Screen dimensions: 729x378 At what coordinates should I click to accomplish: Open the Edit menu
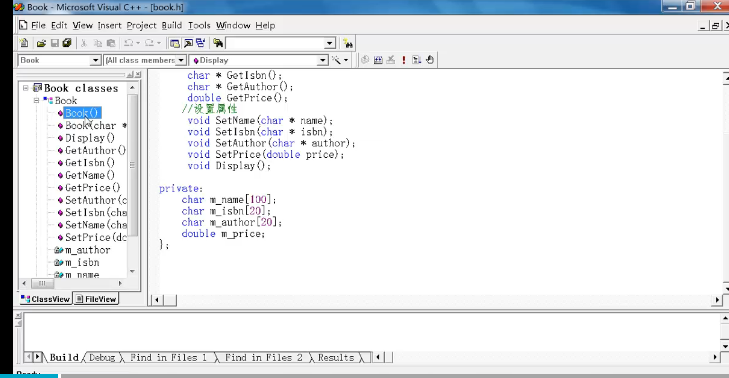click(x=59, y=25)
